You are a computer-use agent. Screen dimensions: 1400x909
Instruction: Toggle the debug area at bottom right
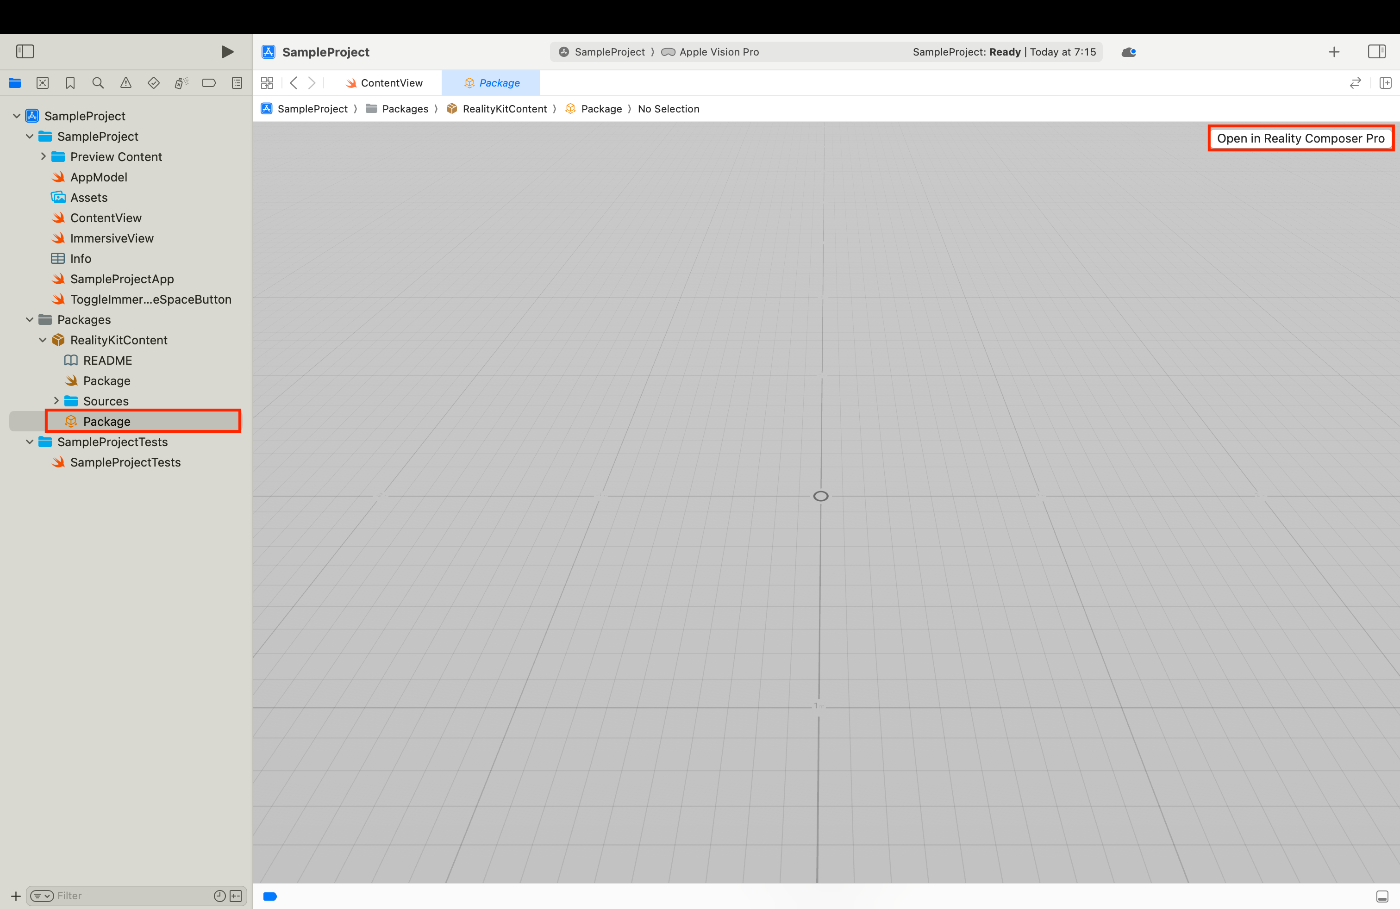(x=1382, y=896)
